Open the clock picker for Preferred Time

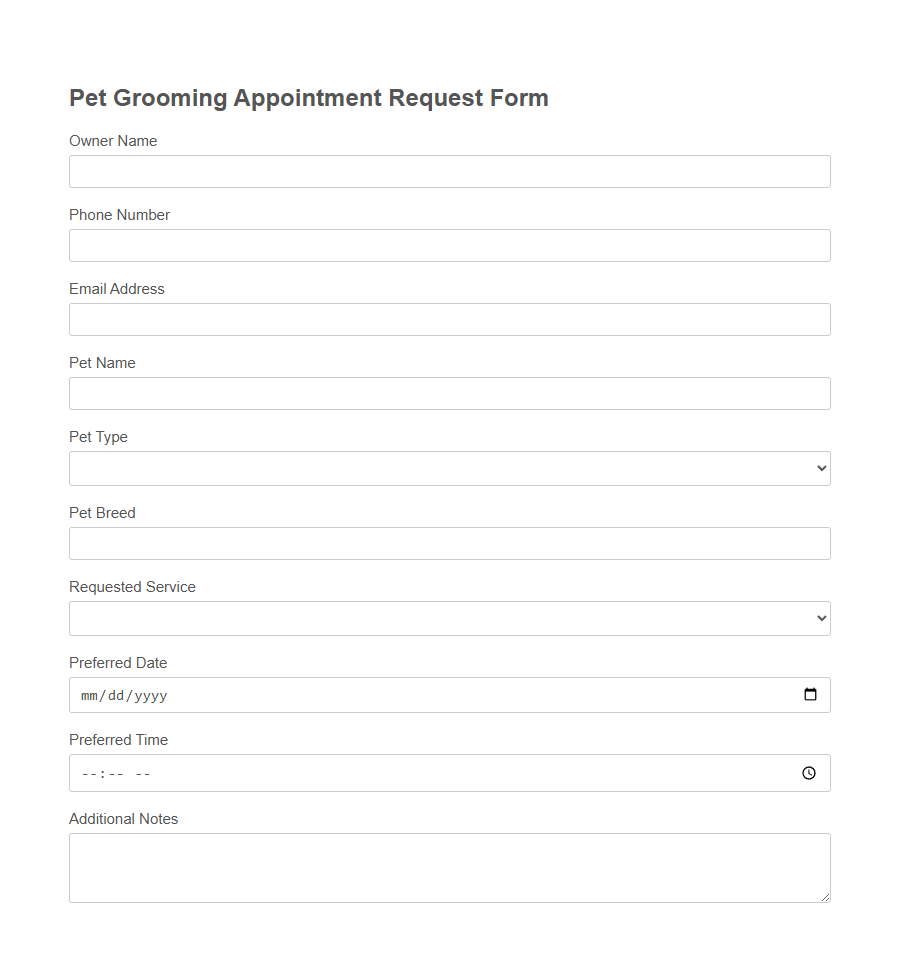808,772
